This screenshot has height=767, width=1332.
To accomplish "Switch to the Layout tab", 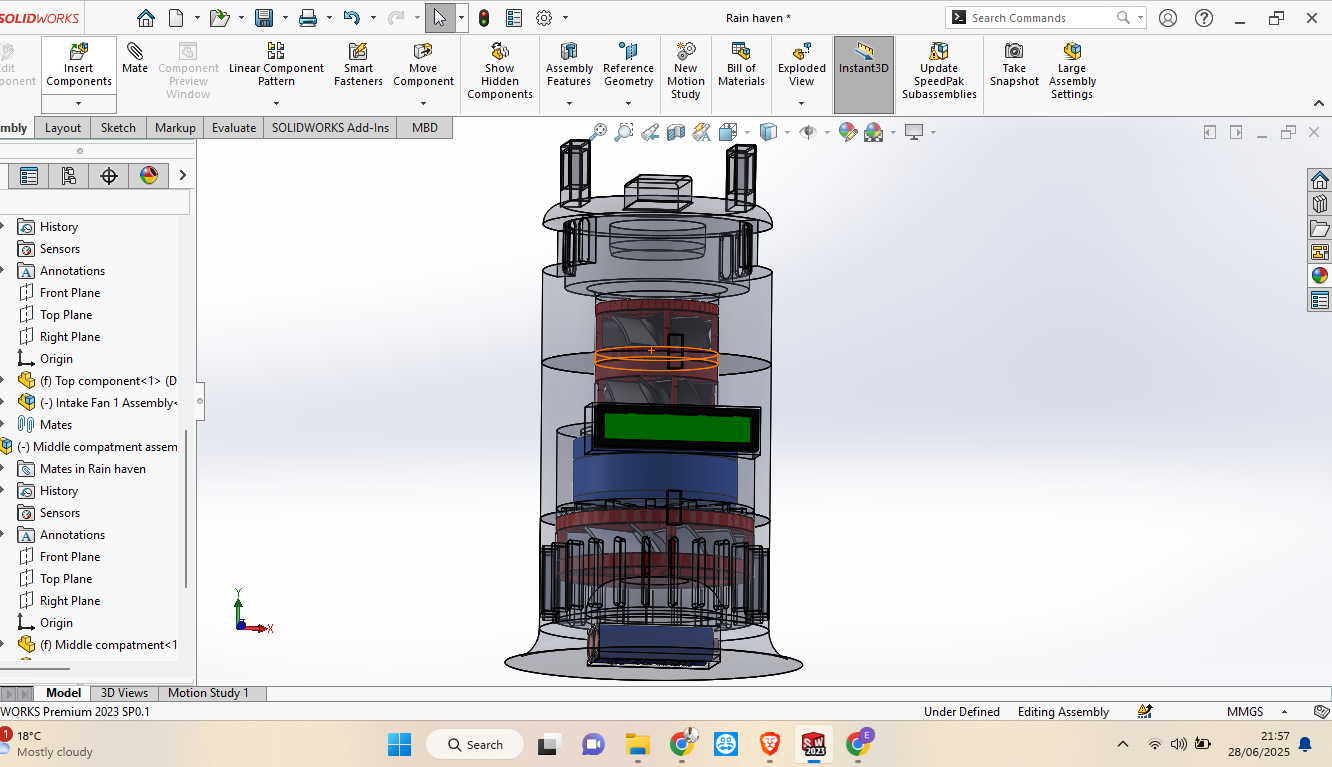I will click(x=63, y=128).
